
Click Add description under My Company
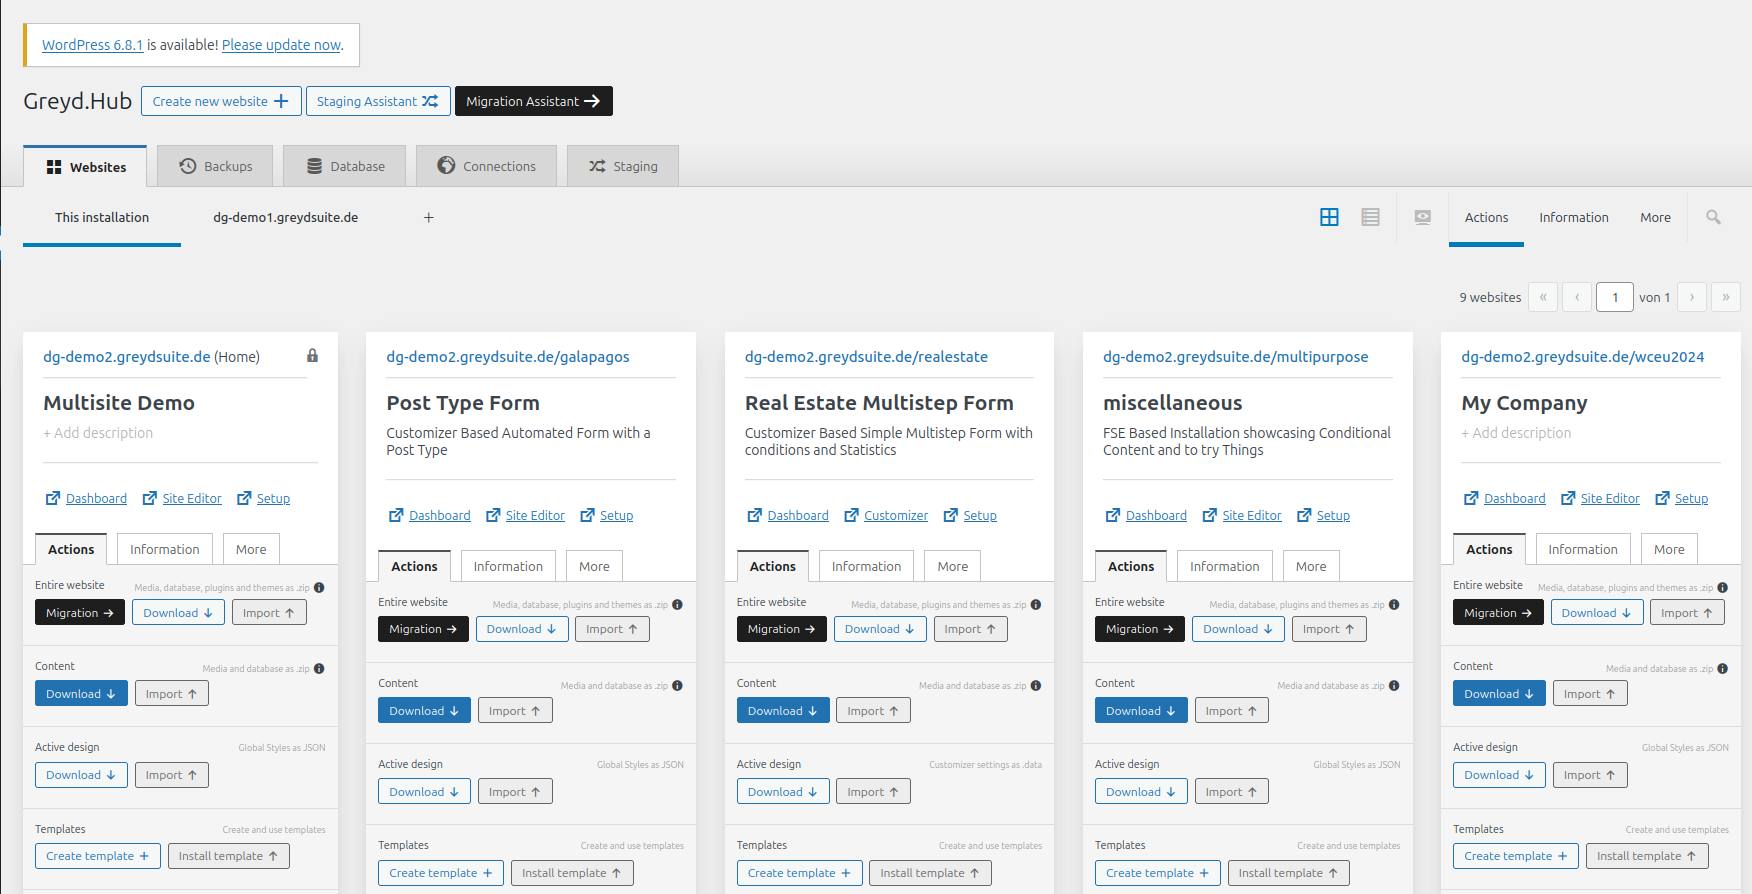1516,433
